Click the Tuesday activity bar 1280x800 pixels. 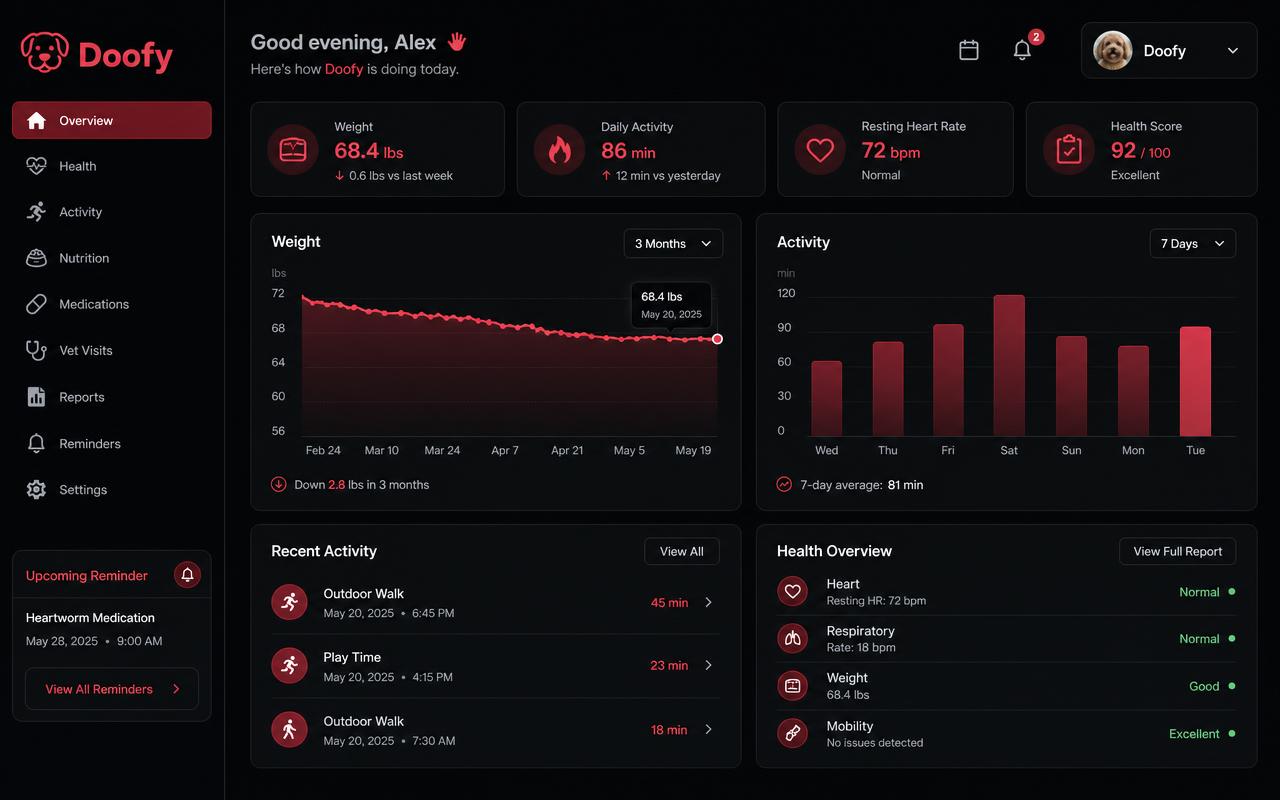[1195, 381]
